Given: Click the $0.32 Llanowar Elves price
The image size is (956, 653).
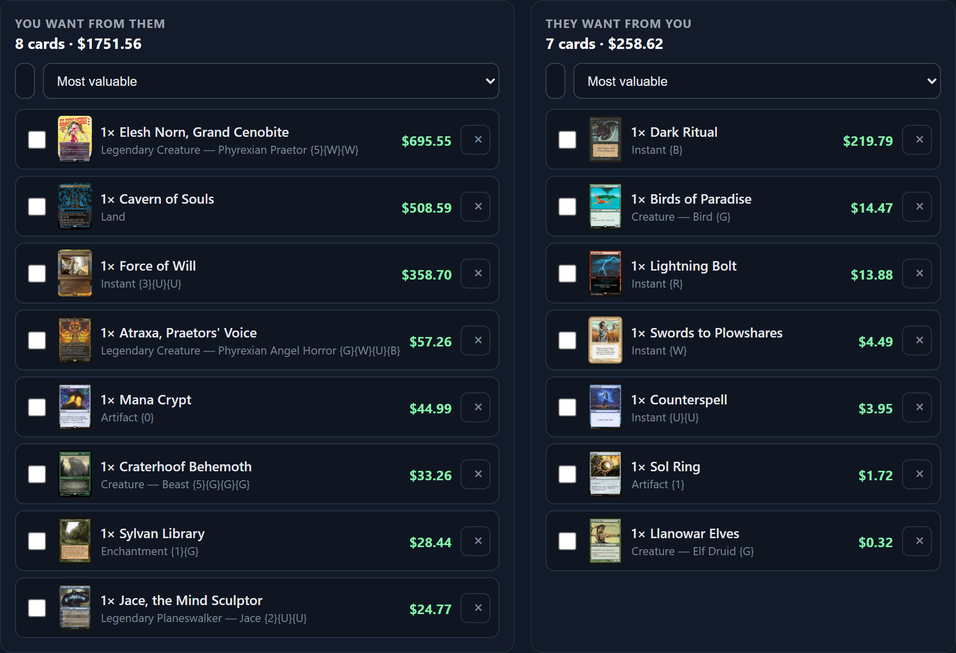Looking at the screenshot, I should pyautogui.click(x=876, y=542).
